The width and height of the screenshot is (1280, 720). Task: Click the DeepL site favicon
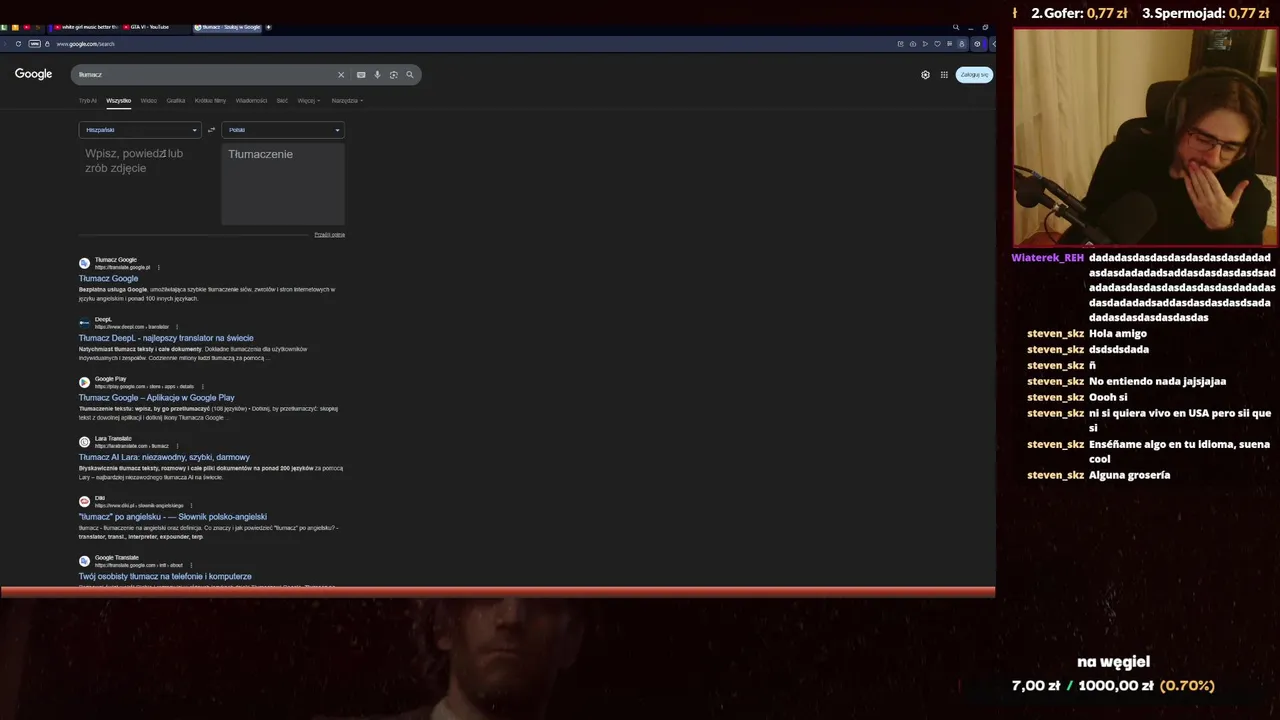pos(85,323)
